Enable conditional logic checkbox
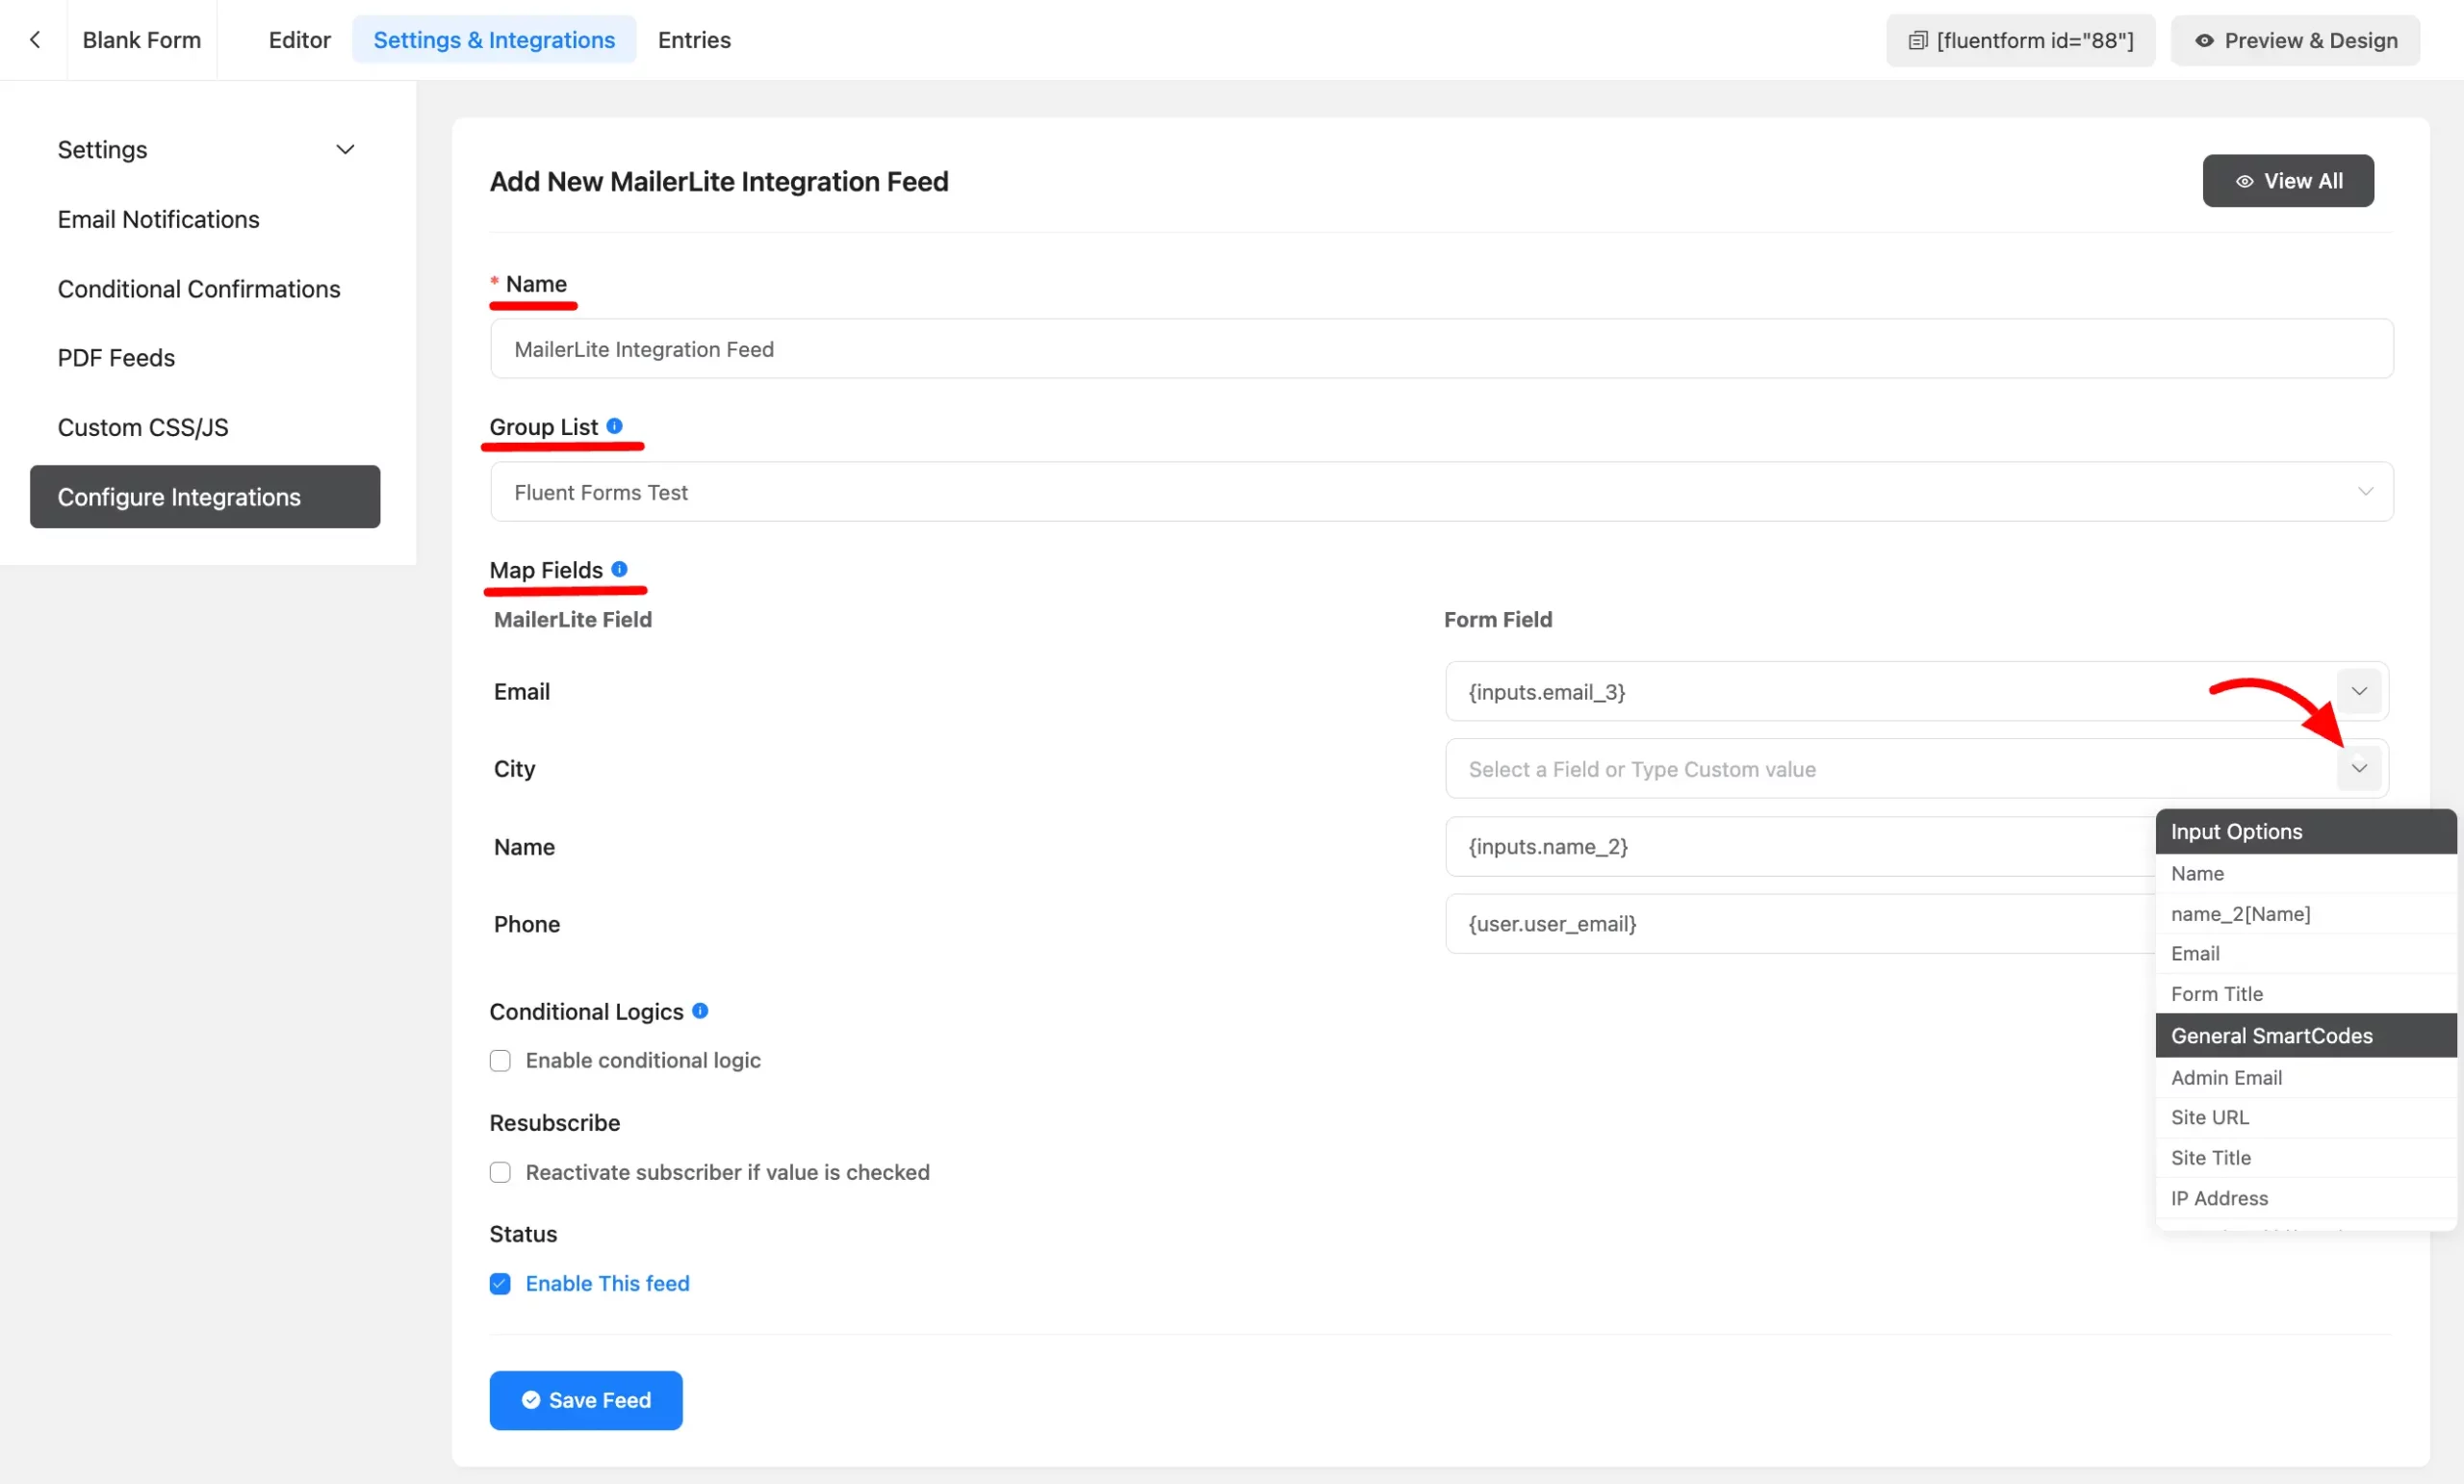The width and height of the screenshot is (2464, 1484). pyautogui.click(x=500, y=1061)
